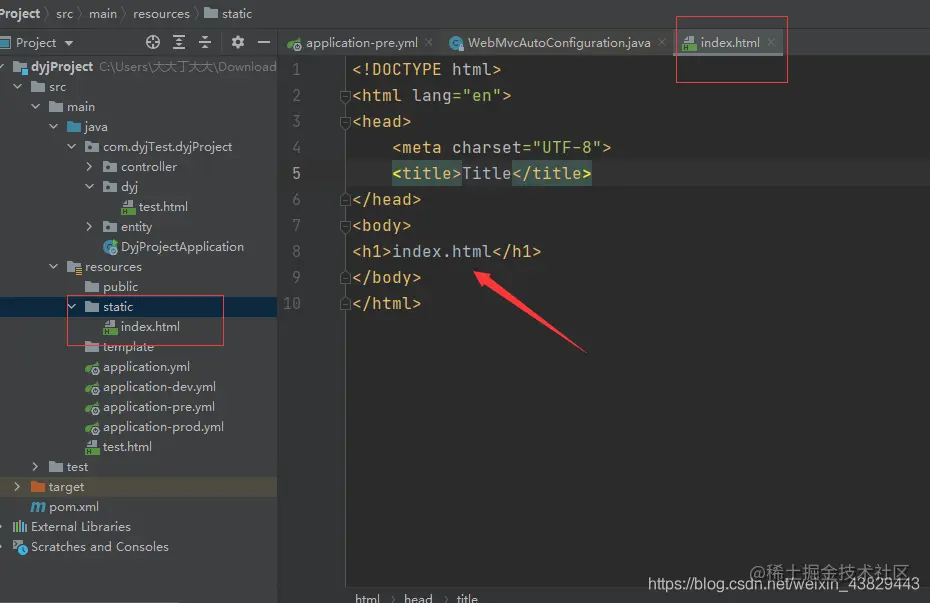Click the Spring Boot DyjProjectApplication class icon
Screen dimensions: 930x603
click(110, 247)
